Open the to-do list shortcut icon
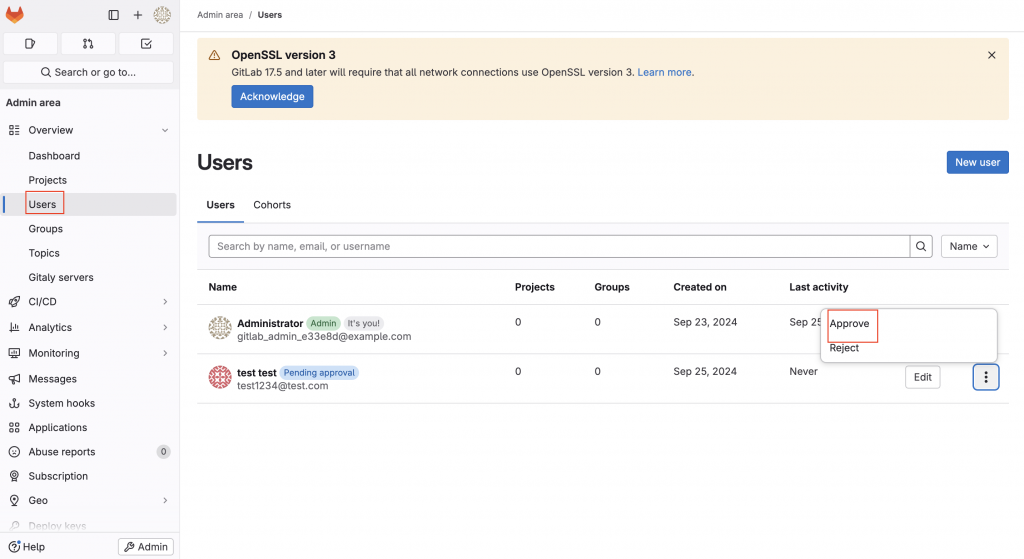This screenshot has height=559, width=1024. point(146,44)
